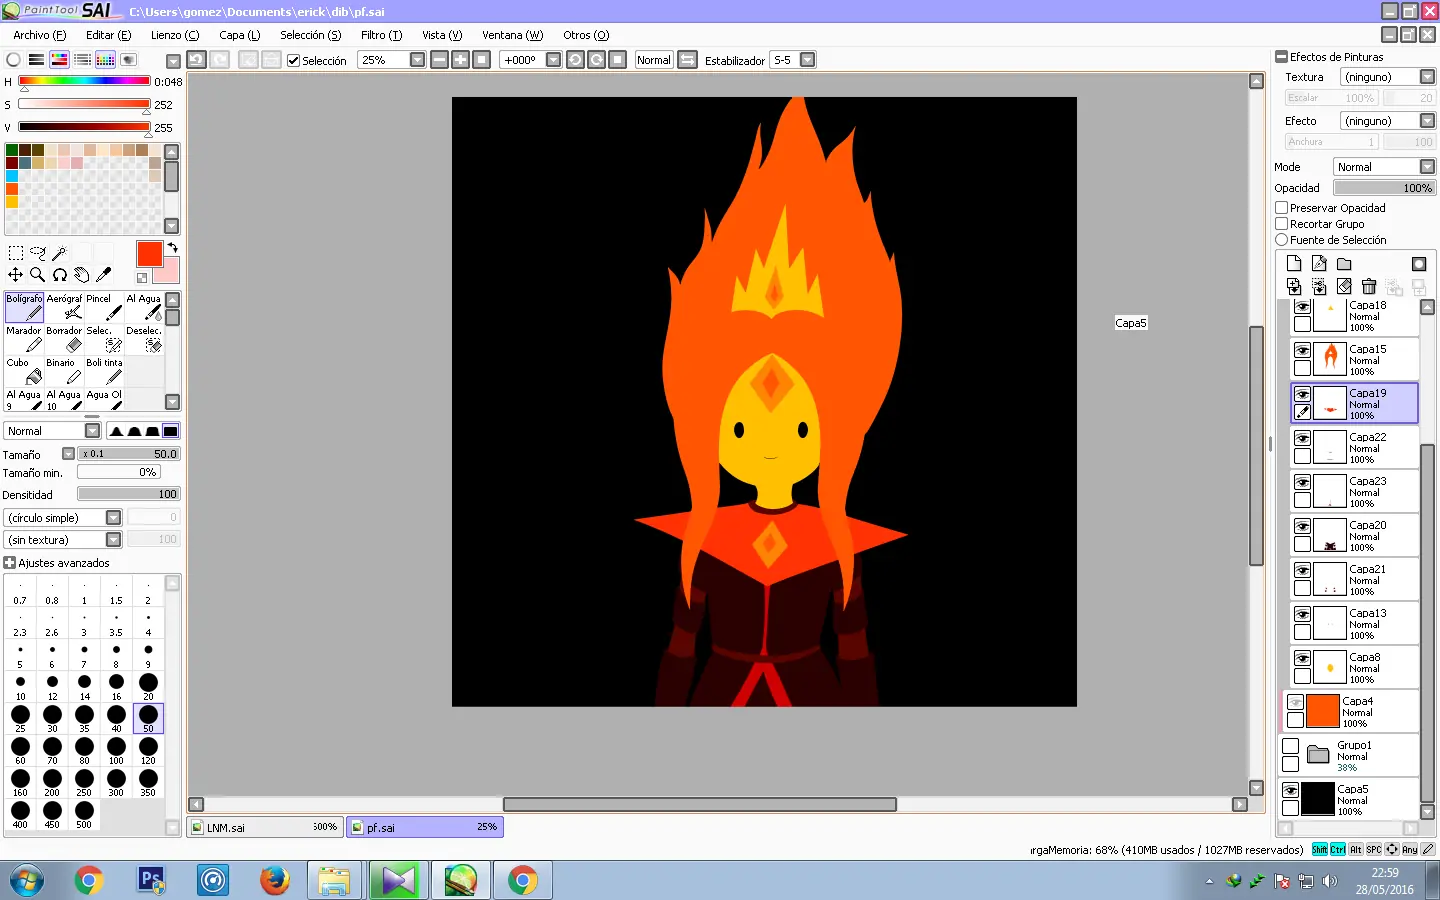Pick the Borrador eraser tool

pos(64,339)
